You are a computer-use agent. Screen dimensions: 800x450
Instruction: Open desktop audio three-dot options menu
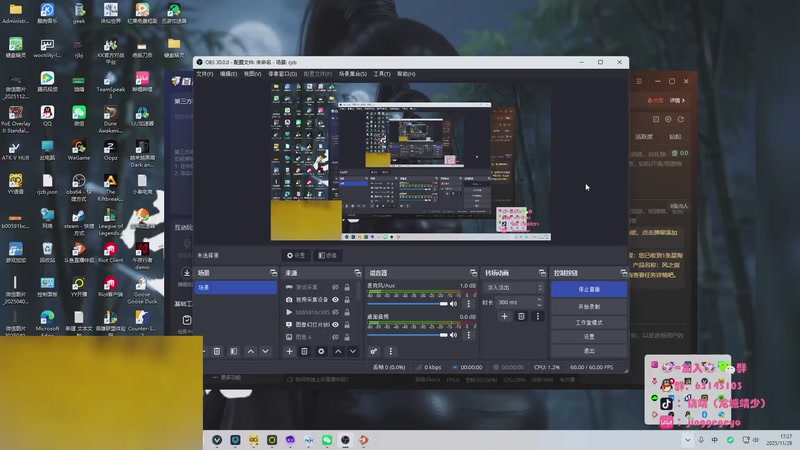(468, 335)
